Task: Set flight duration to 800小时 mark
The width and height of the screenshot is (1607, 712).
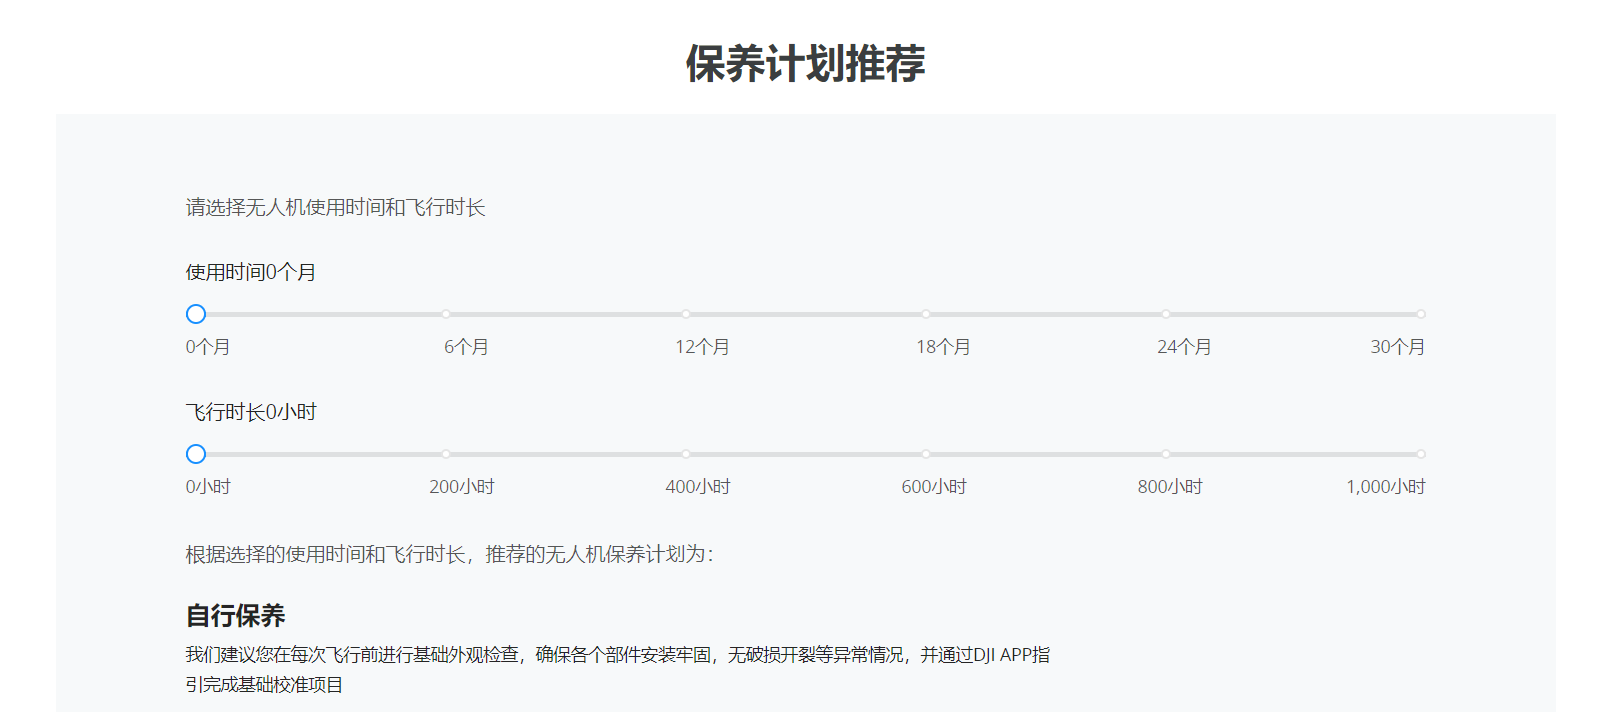Action: (x=1166, y=454)
